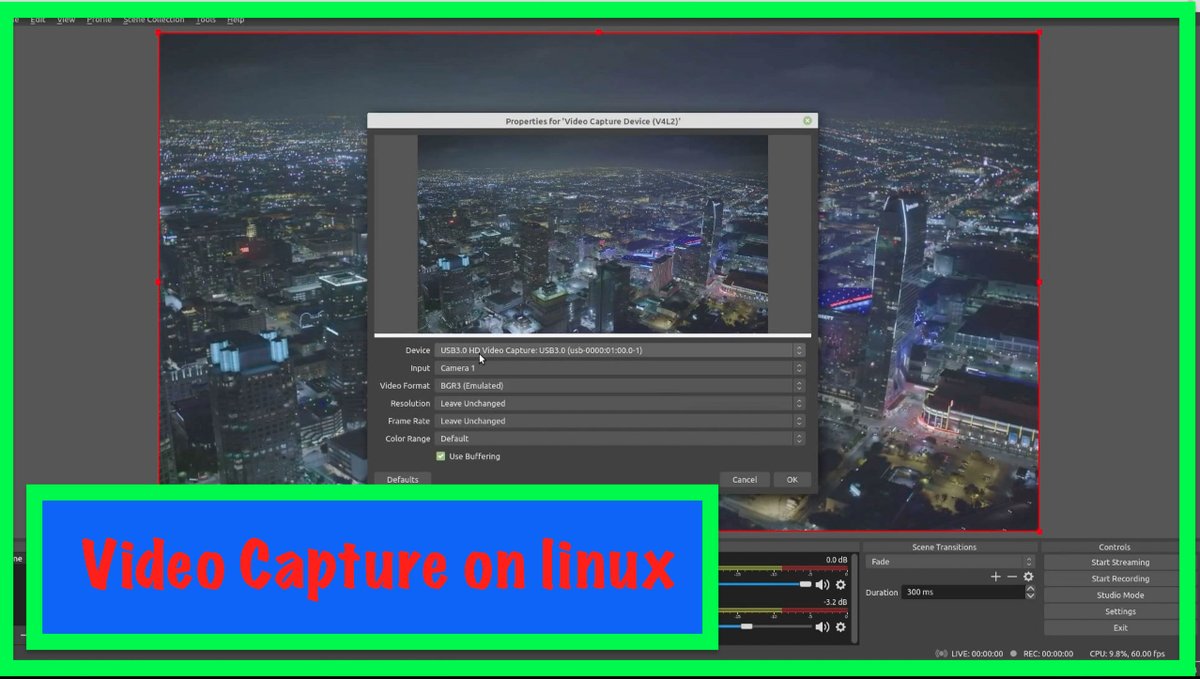This screenshot has width=1200, height=679.
Task: Mute the Mic/Aux speaker icon
Action: [x=821, y=627]
